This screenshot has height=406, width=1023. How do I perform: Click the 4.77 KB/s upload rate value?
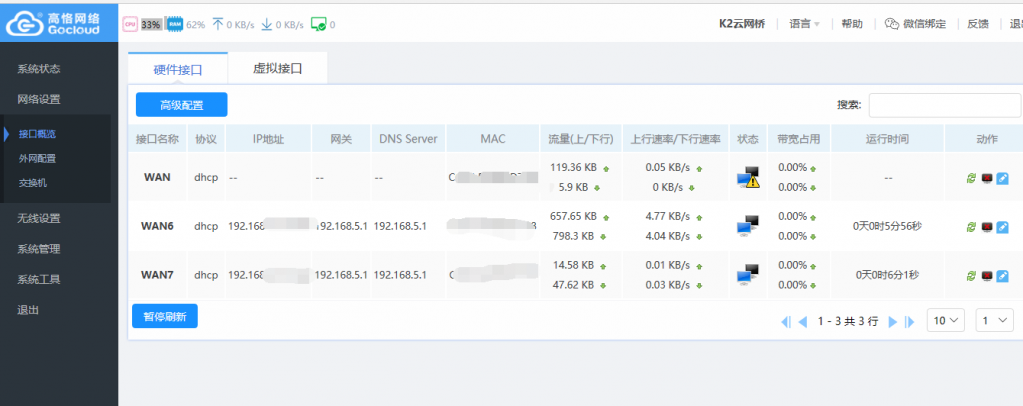coord(668,216)
